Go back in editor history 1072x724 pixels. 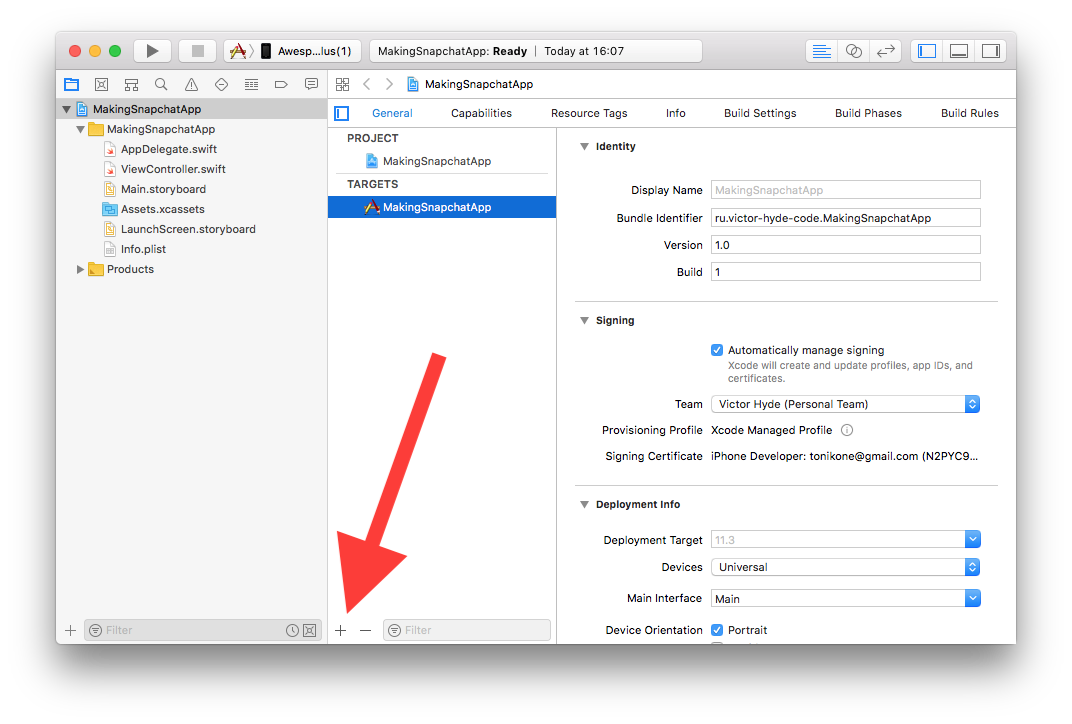click(367, 84)
